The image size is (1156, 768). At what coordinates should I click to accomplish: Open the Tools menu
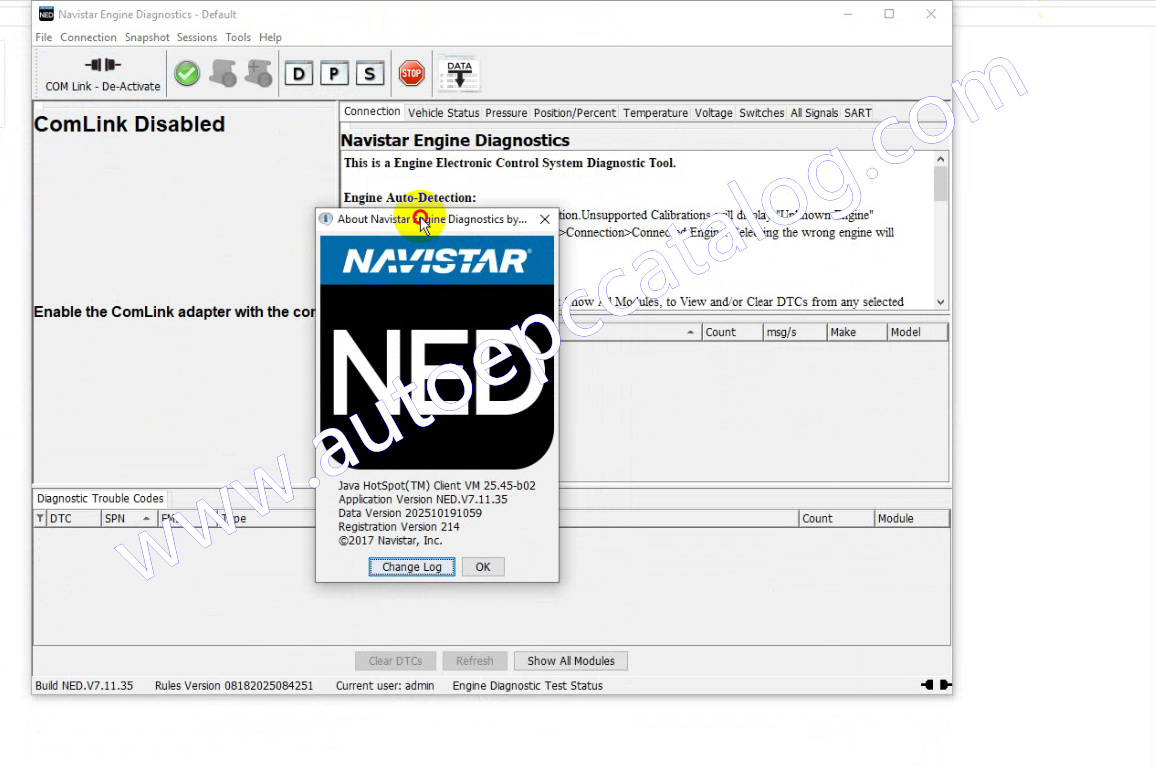point(238,37)
